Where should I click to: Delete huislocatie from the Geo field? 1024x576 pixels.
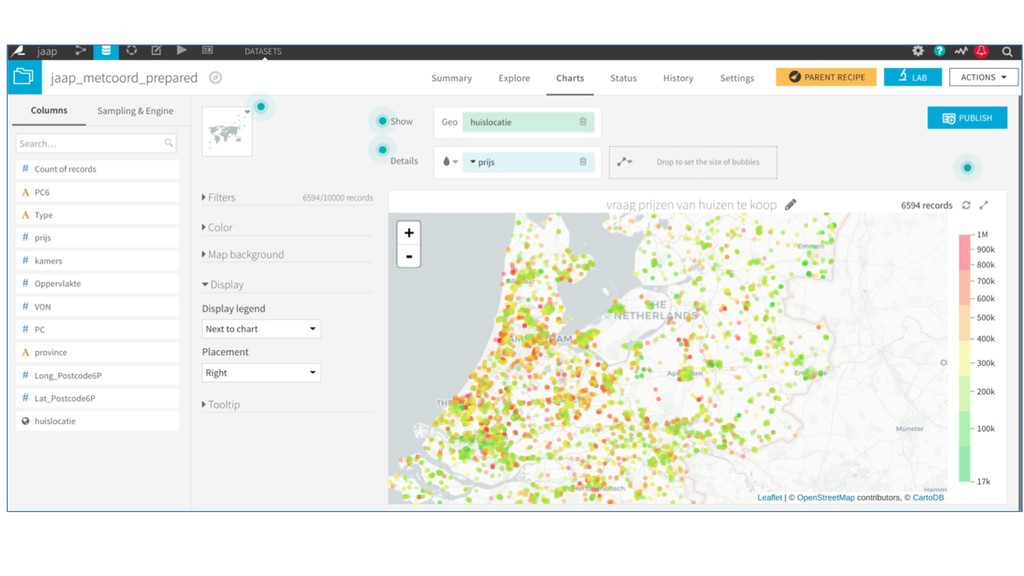[x=583, y=122]
